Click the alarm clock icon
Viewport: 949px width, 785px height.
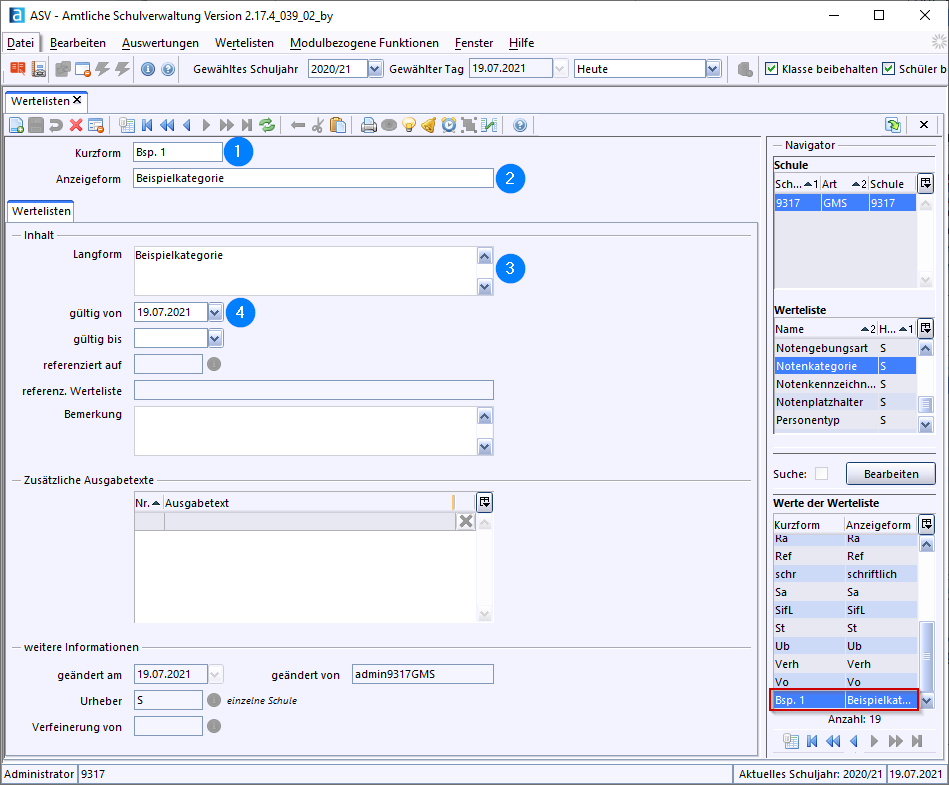pos(448,125)
